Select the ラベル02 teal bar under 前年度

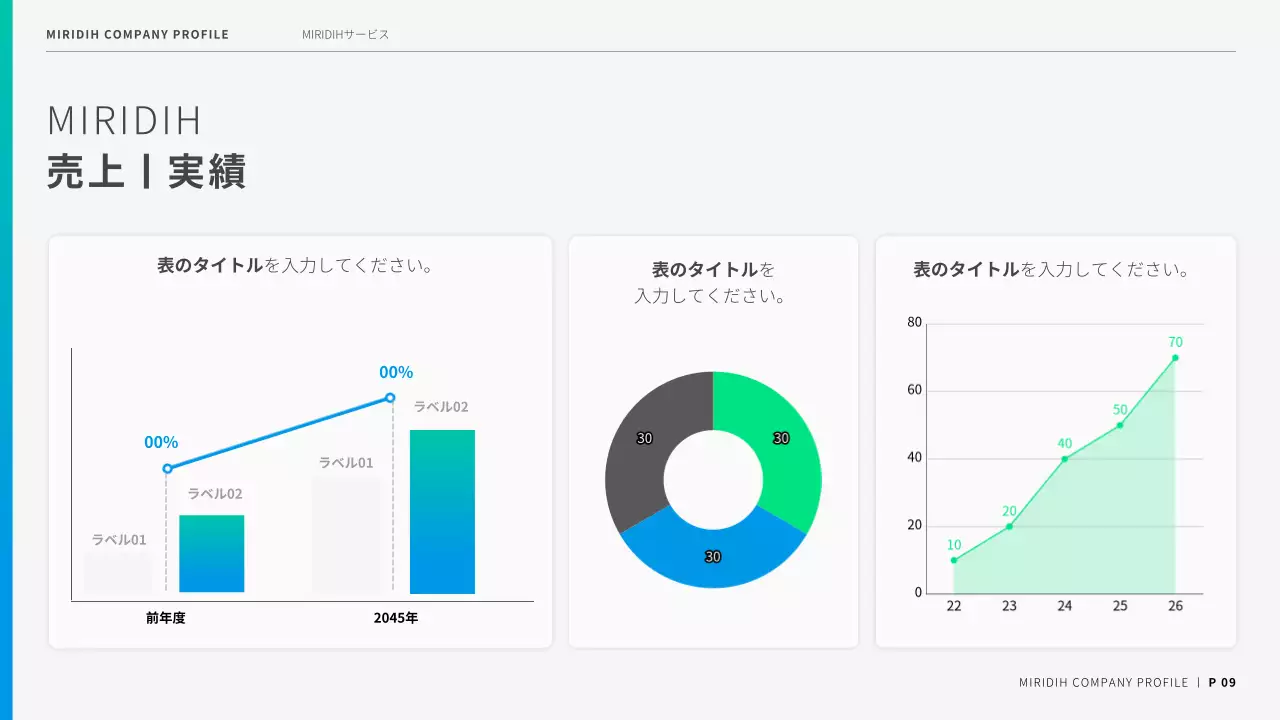[x=211, y=553]
